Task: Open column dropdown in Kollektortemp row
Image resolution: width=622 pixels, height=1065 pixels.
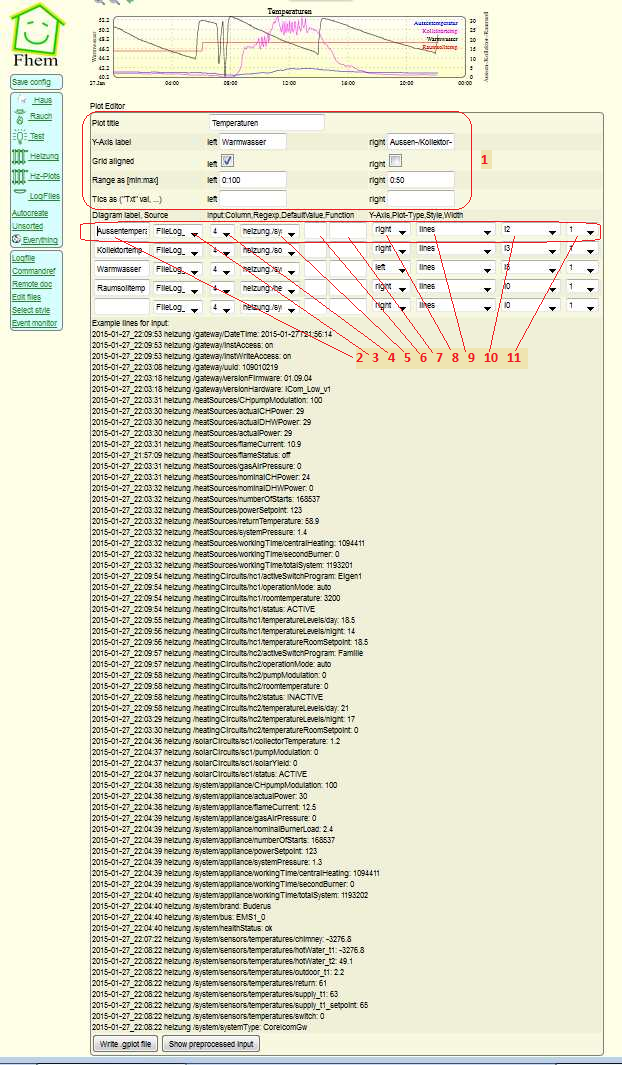Action: point(222,249)
